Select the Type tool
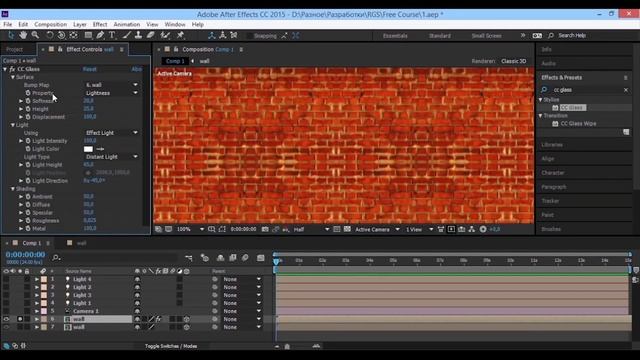This screenshot has height=360, width=640. coord(112,36)
